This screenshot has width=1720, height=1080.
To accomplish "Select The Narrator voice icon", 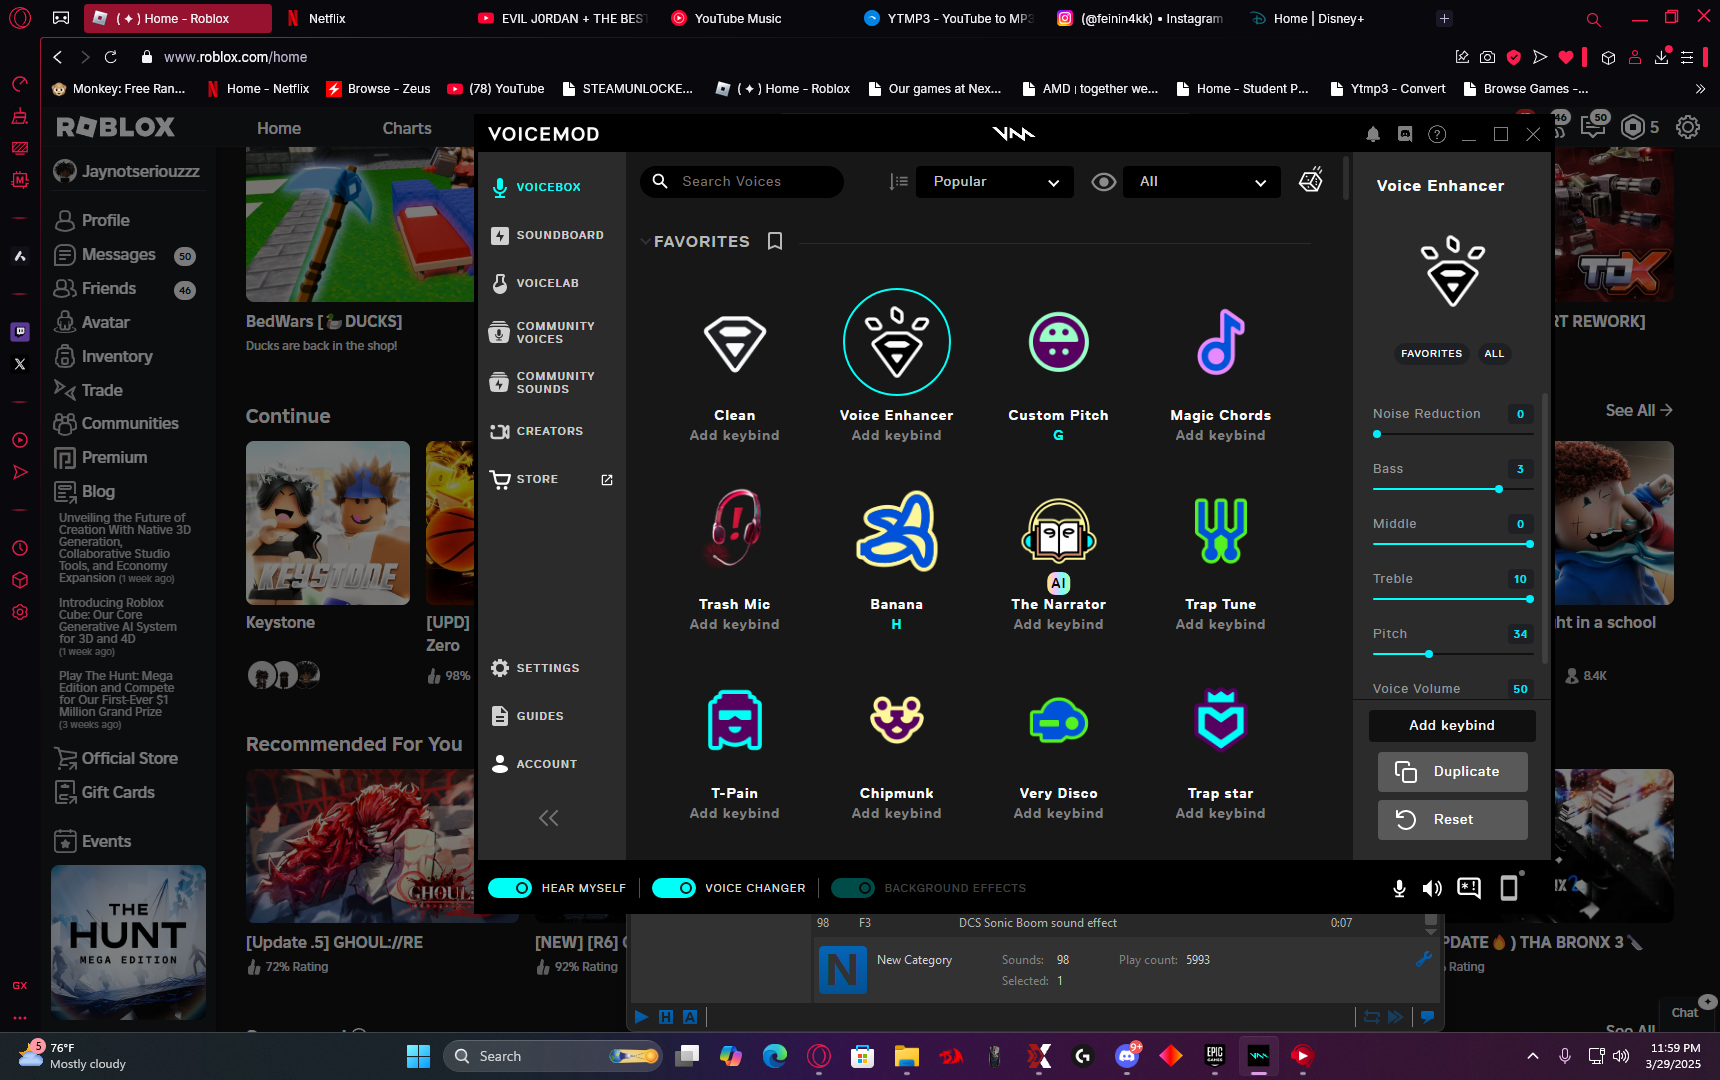I will 1059,531.
